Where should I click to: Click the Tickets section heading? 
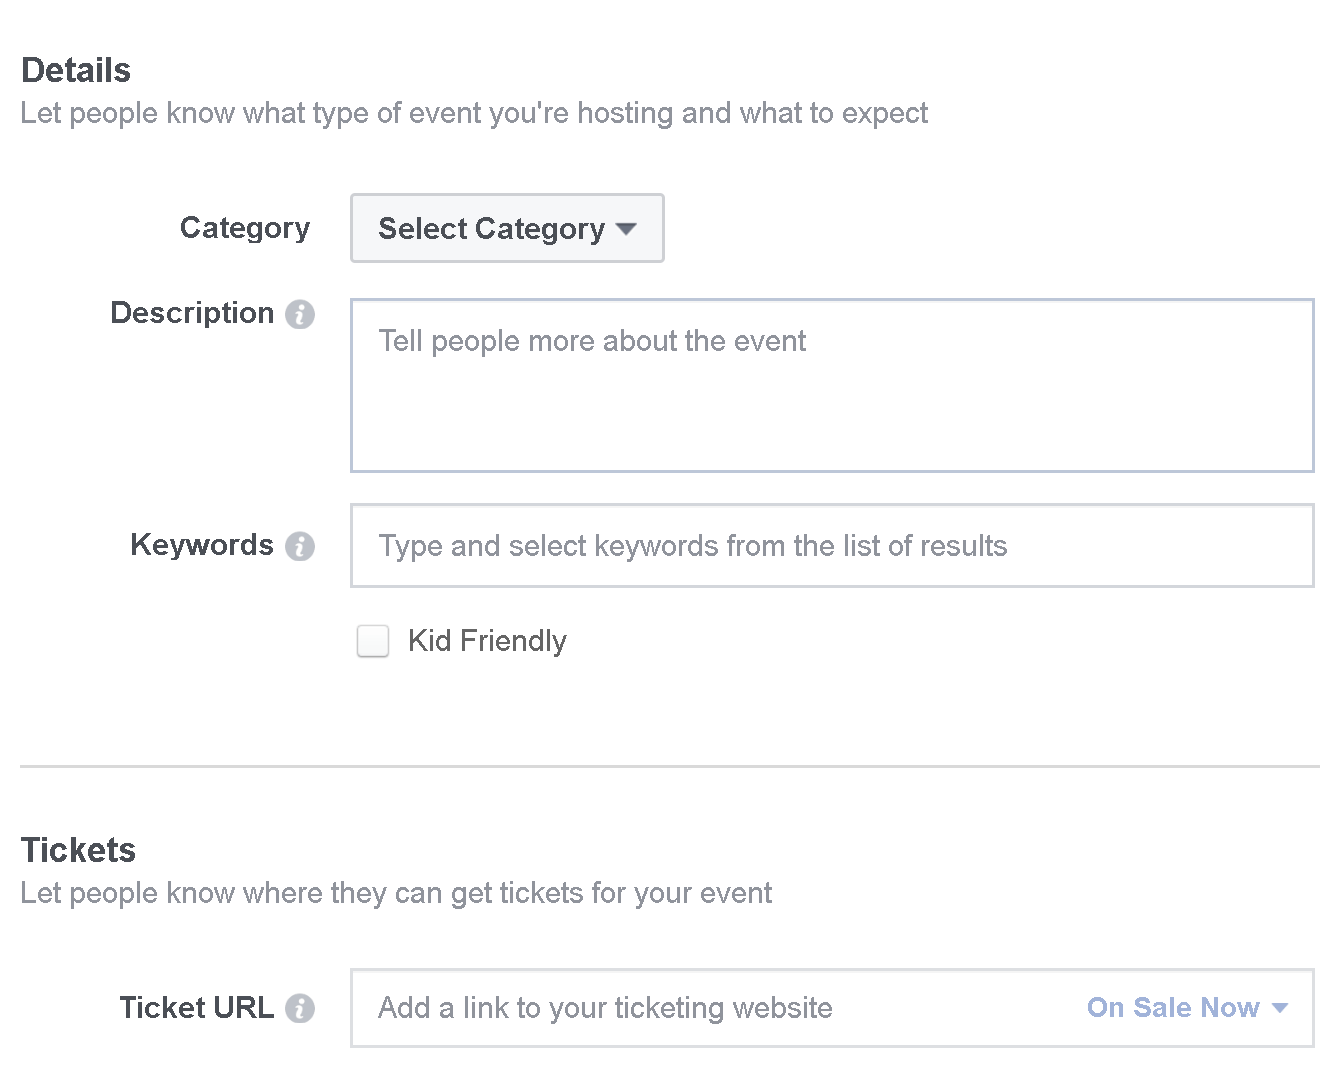point(78,850)
